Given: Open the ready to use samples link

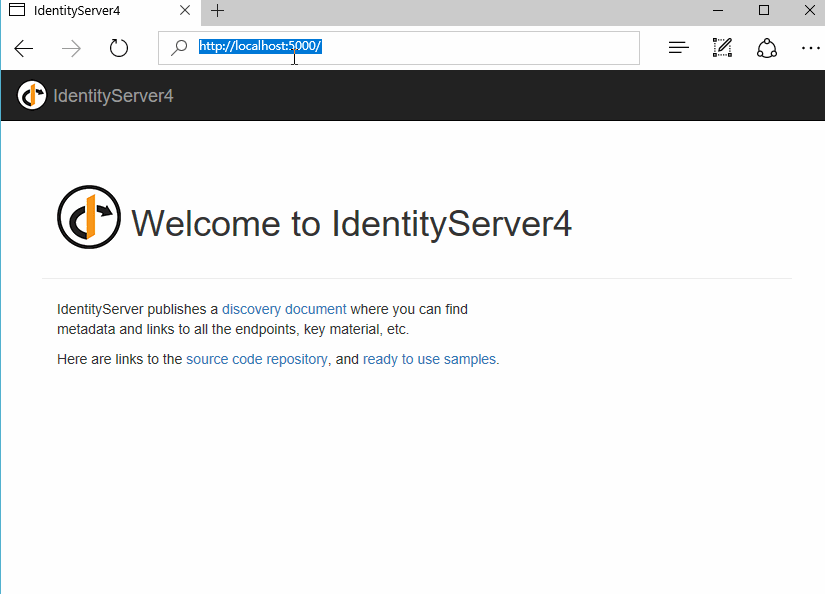Looking at the screenshot, I should point(429,359).
